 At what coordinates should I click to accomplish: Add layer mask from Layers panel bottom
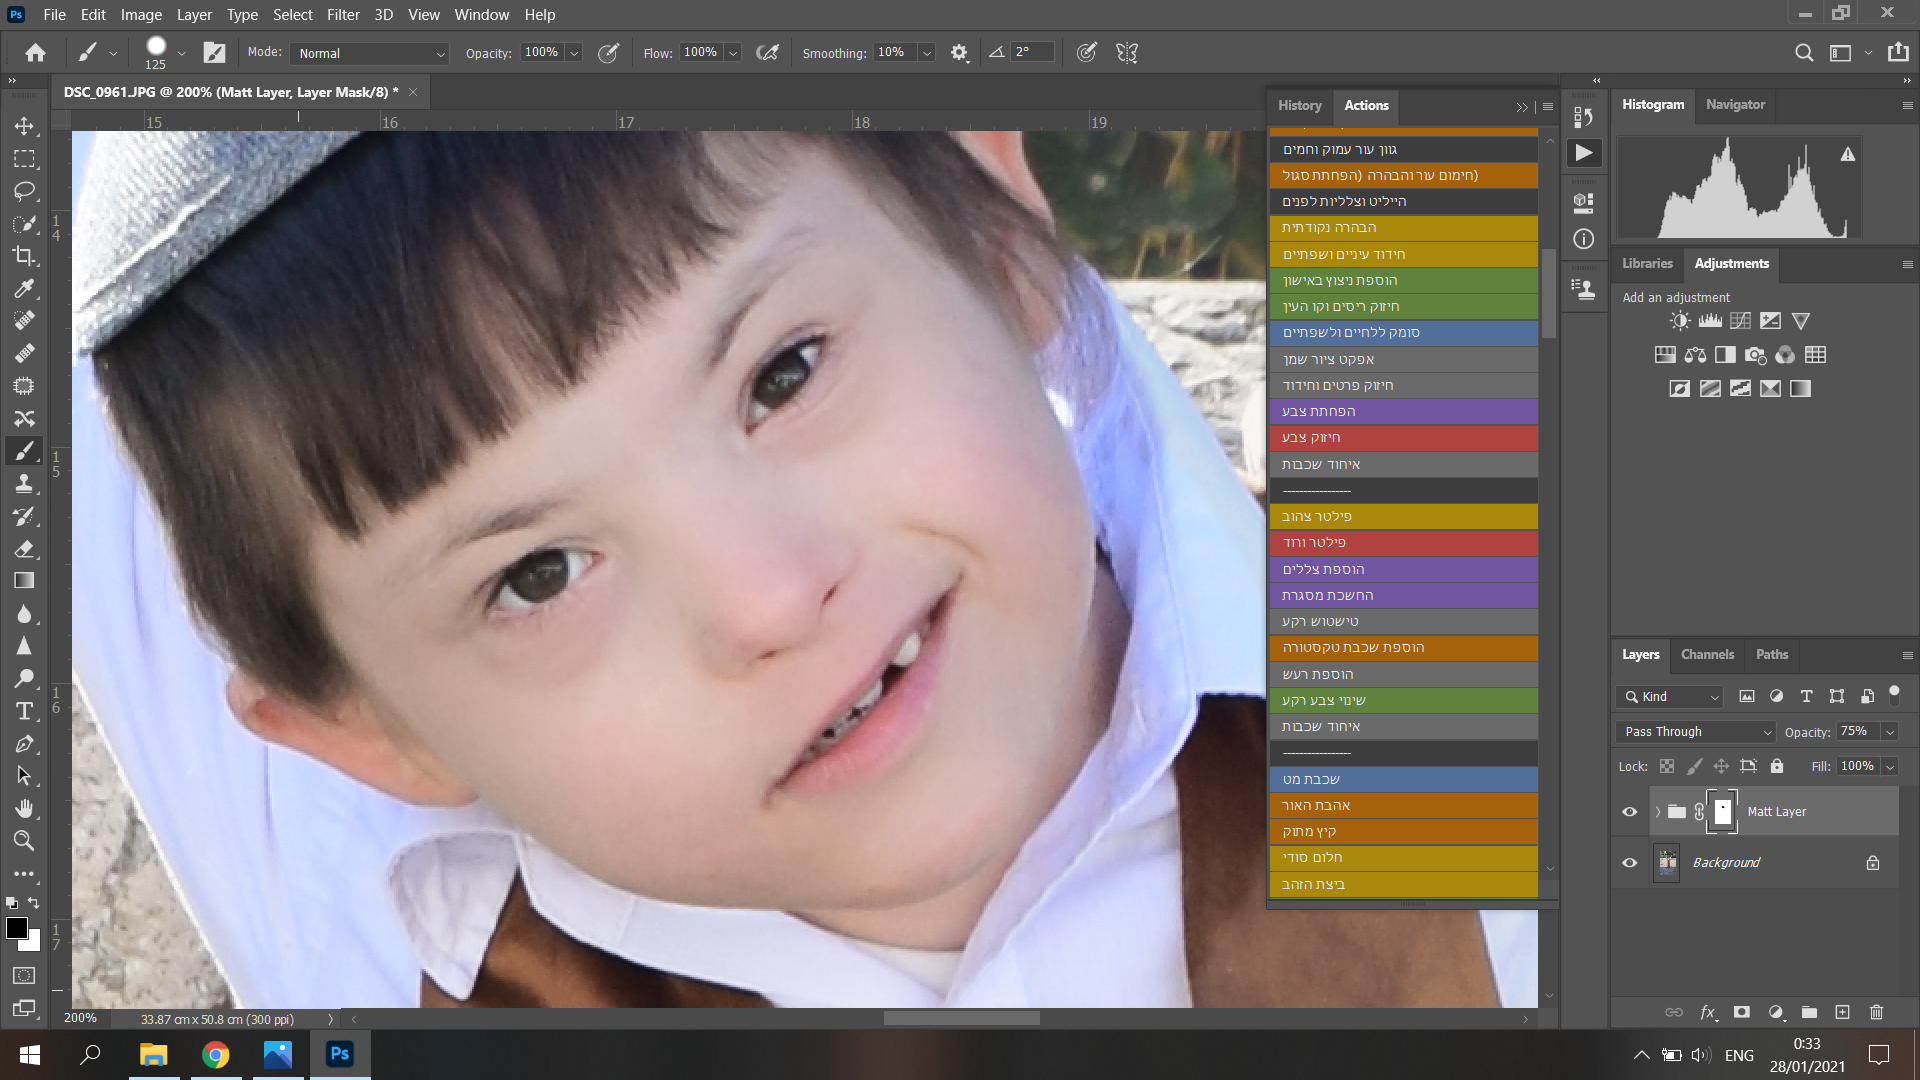(x=1741, y=1012)
